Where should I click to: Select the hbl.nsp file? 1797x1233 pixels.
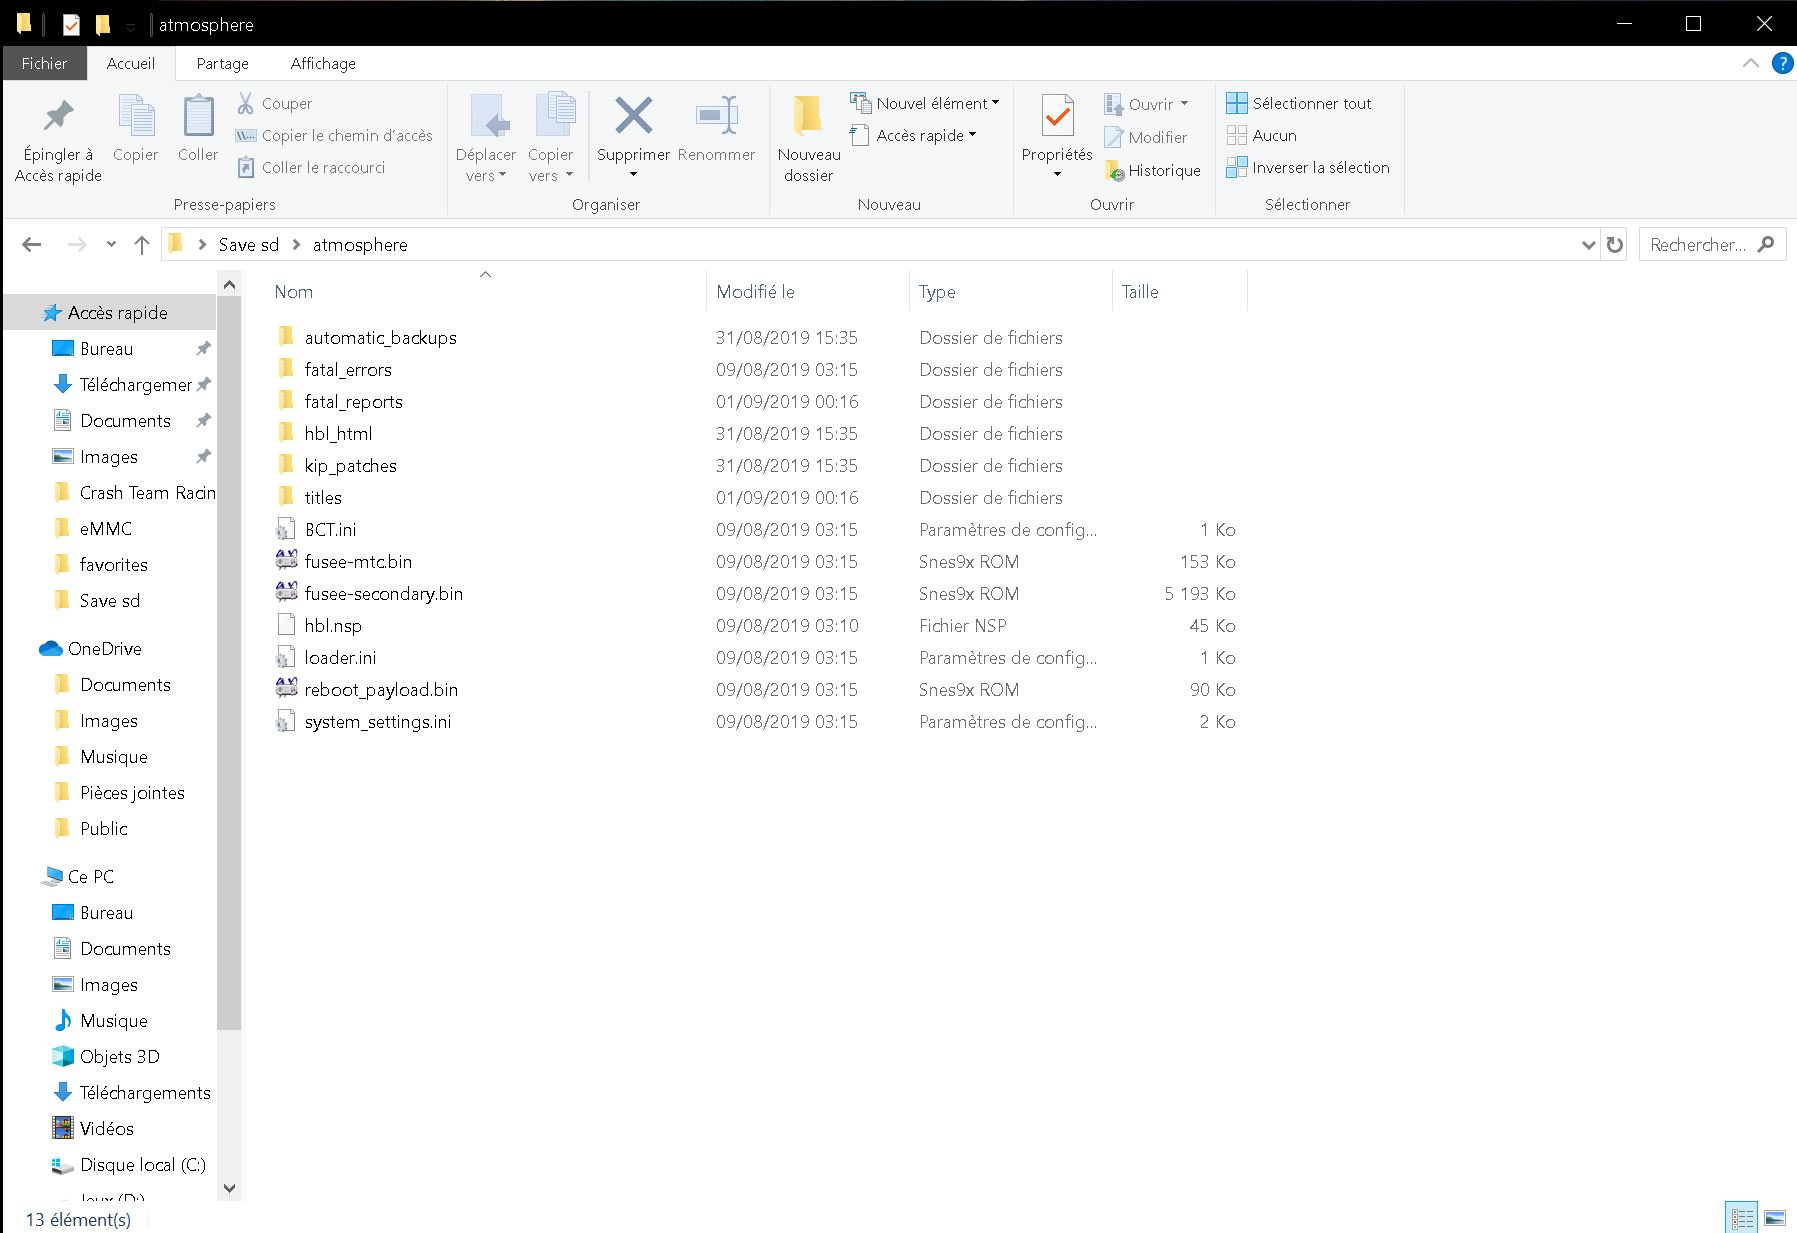point(333,626)
